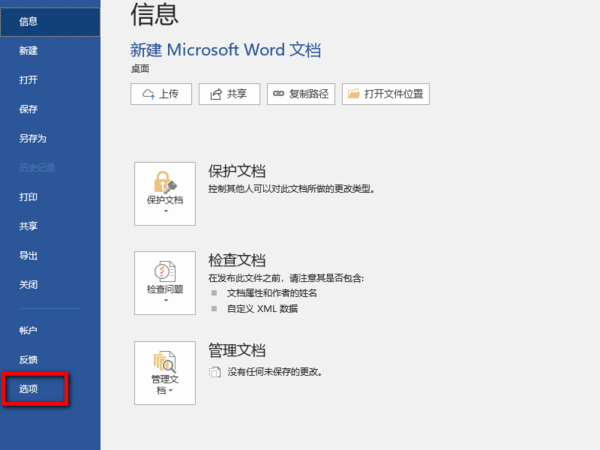Click the folder icon on 打开文件位置
600x450 pixels.
pyautogui.click(x=354, y=93)
